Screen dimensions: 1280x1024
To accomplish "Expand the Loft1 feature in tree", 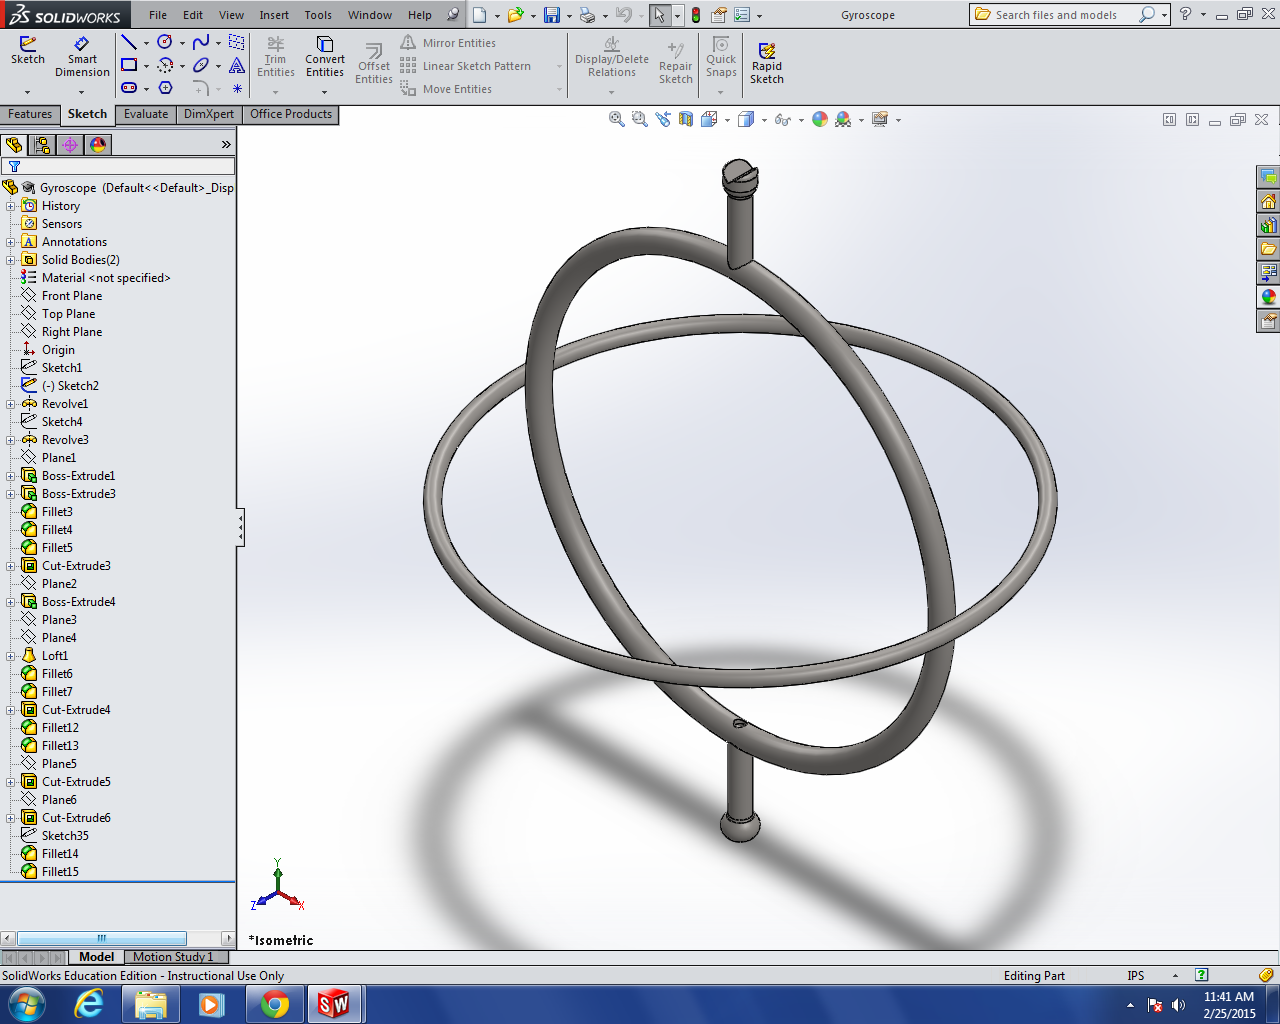I will [x=11, y=656].
